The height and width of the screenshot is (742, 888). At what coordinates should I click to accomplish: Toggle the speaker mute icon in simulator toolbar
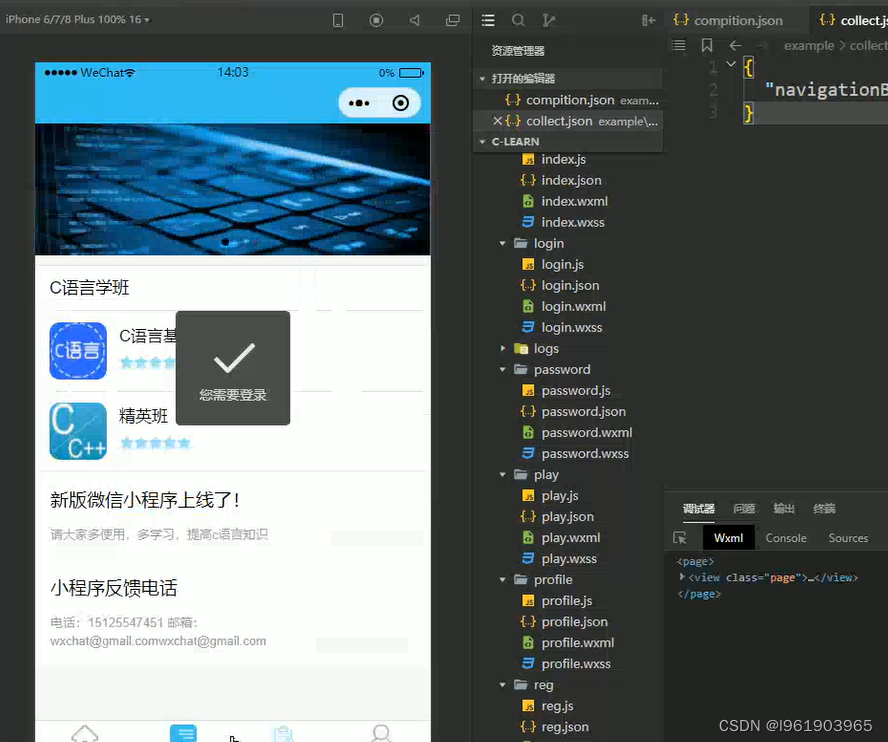pyautogui.click(x=415, y=20)
